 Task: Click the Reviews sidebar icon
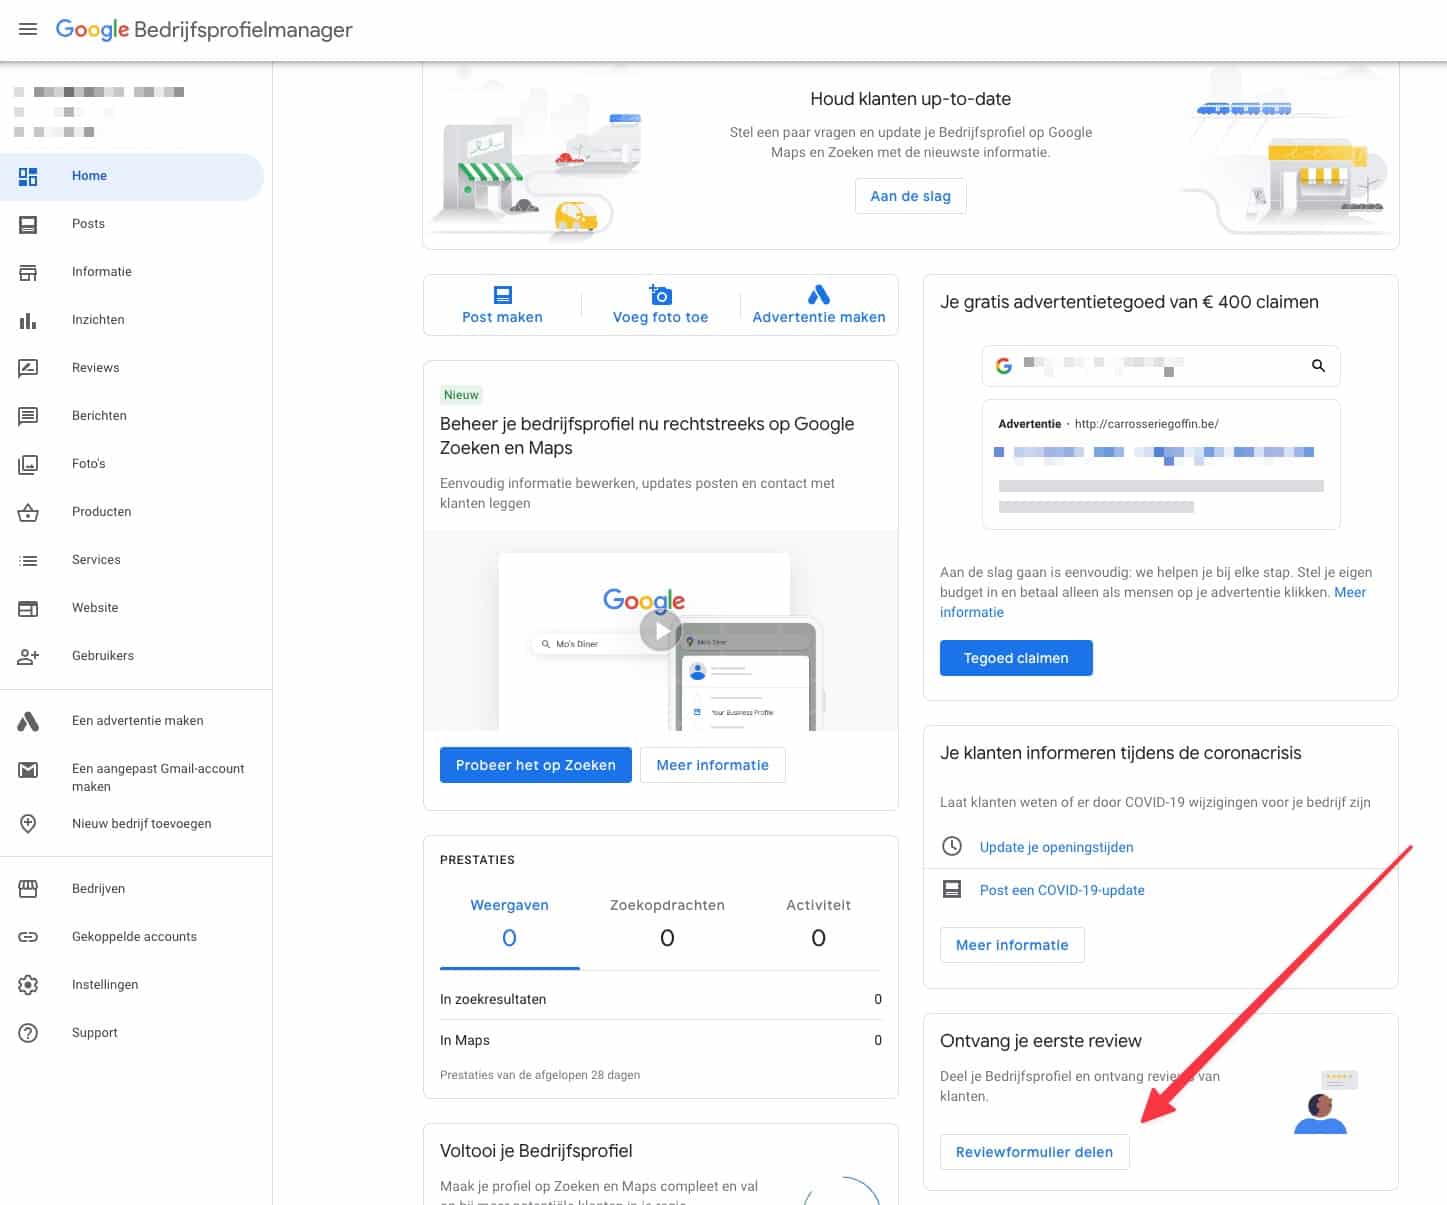click(28, 368)
